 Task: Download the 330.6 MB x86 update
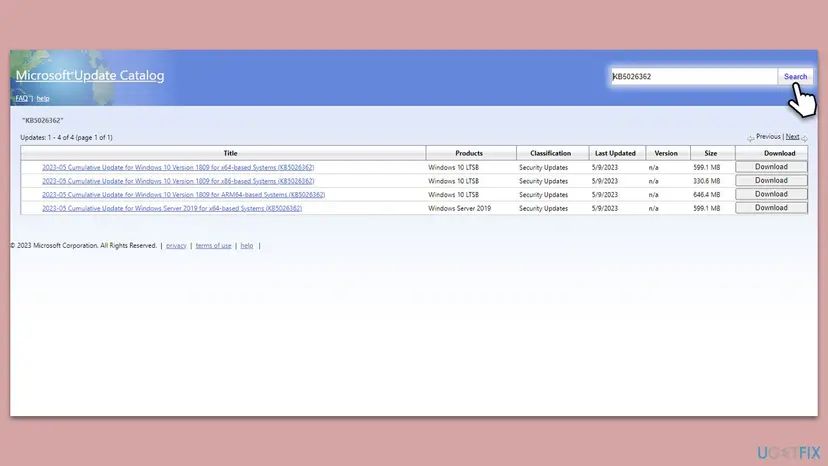pyautogui.click(x=771, y=181)
